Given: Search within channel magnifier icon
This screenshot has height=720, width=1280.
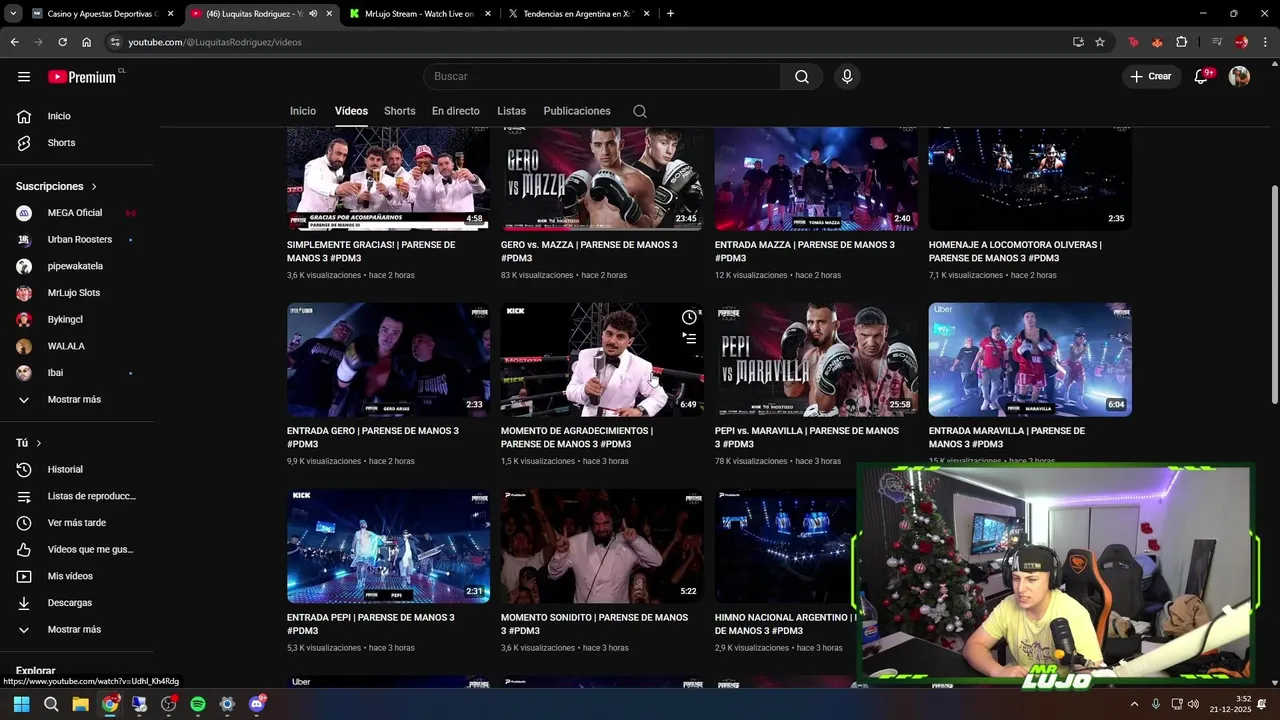Looking at the screenshot, I should (x=640, y=111).
